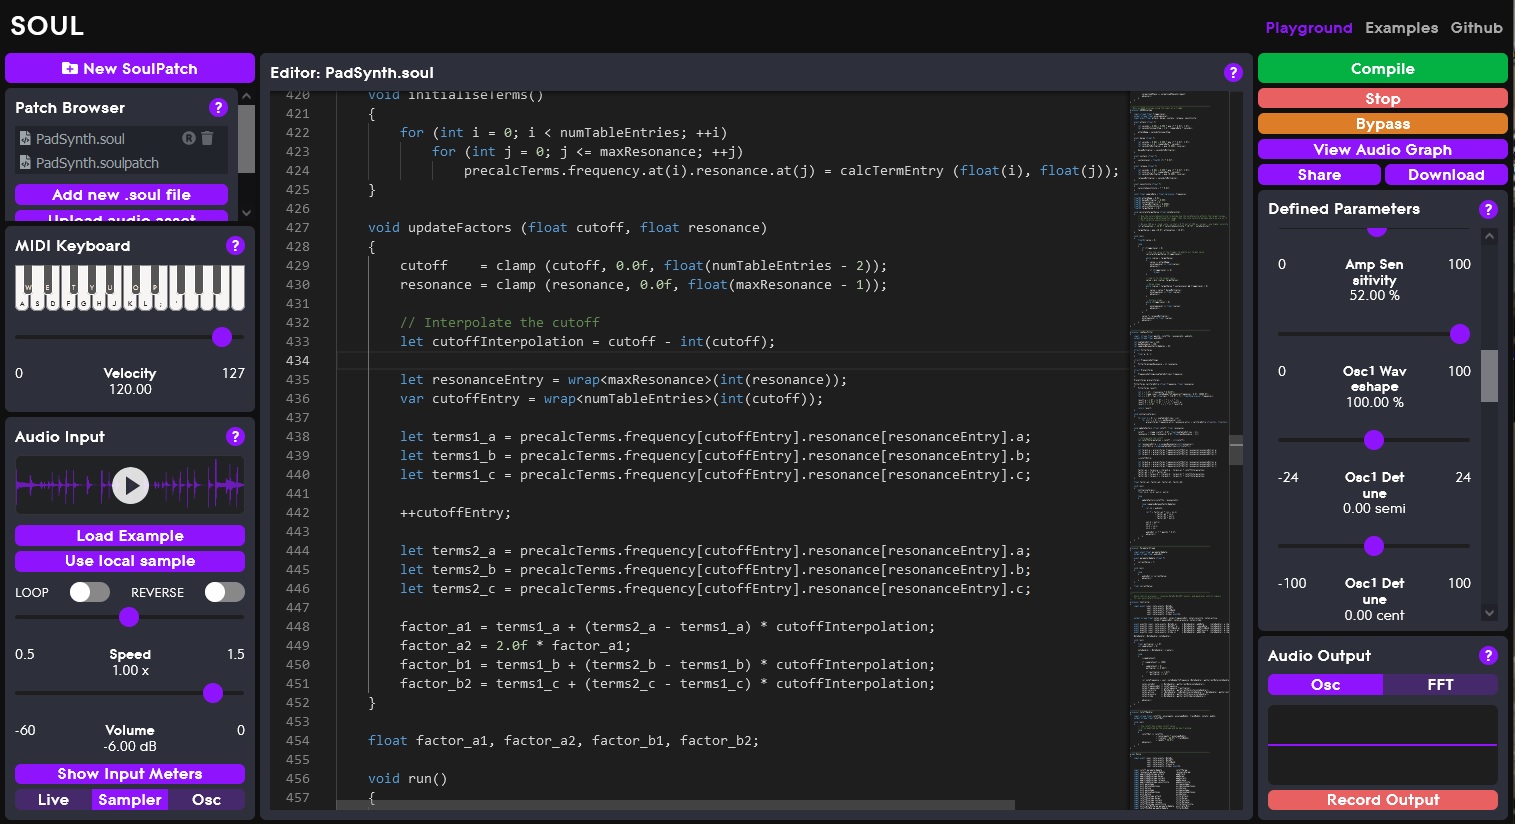Switch audio output to FFT tab
The image size is (1515, 824).
pos(1440,685)
